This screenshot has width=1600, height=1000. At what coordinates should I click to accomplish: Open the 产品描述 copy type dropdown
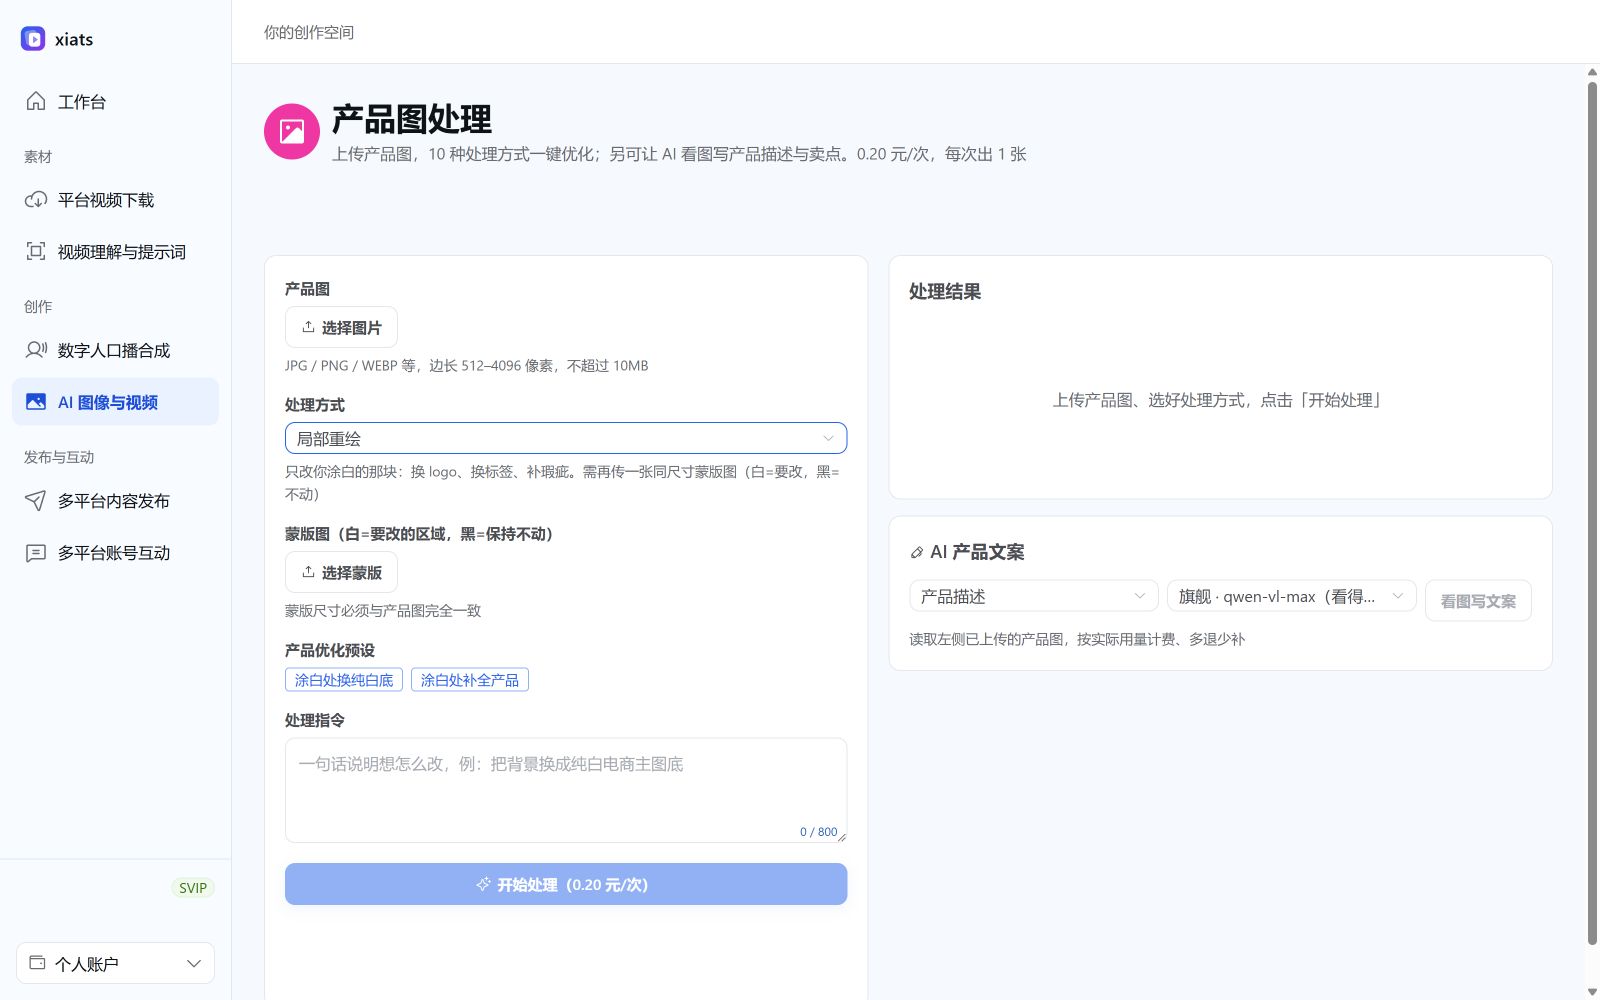pyautogui.click(x=1033, y=596)
